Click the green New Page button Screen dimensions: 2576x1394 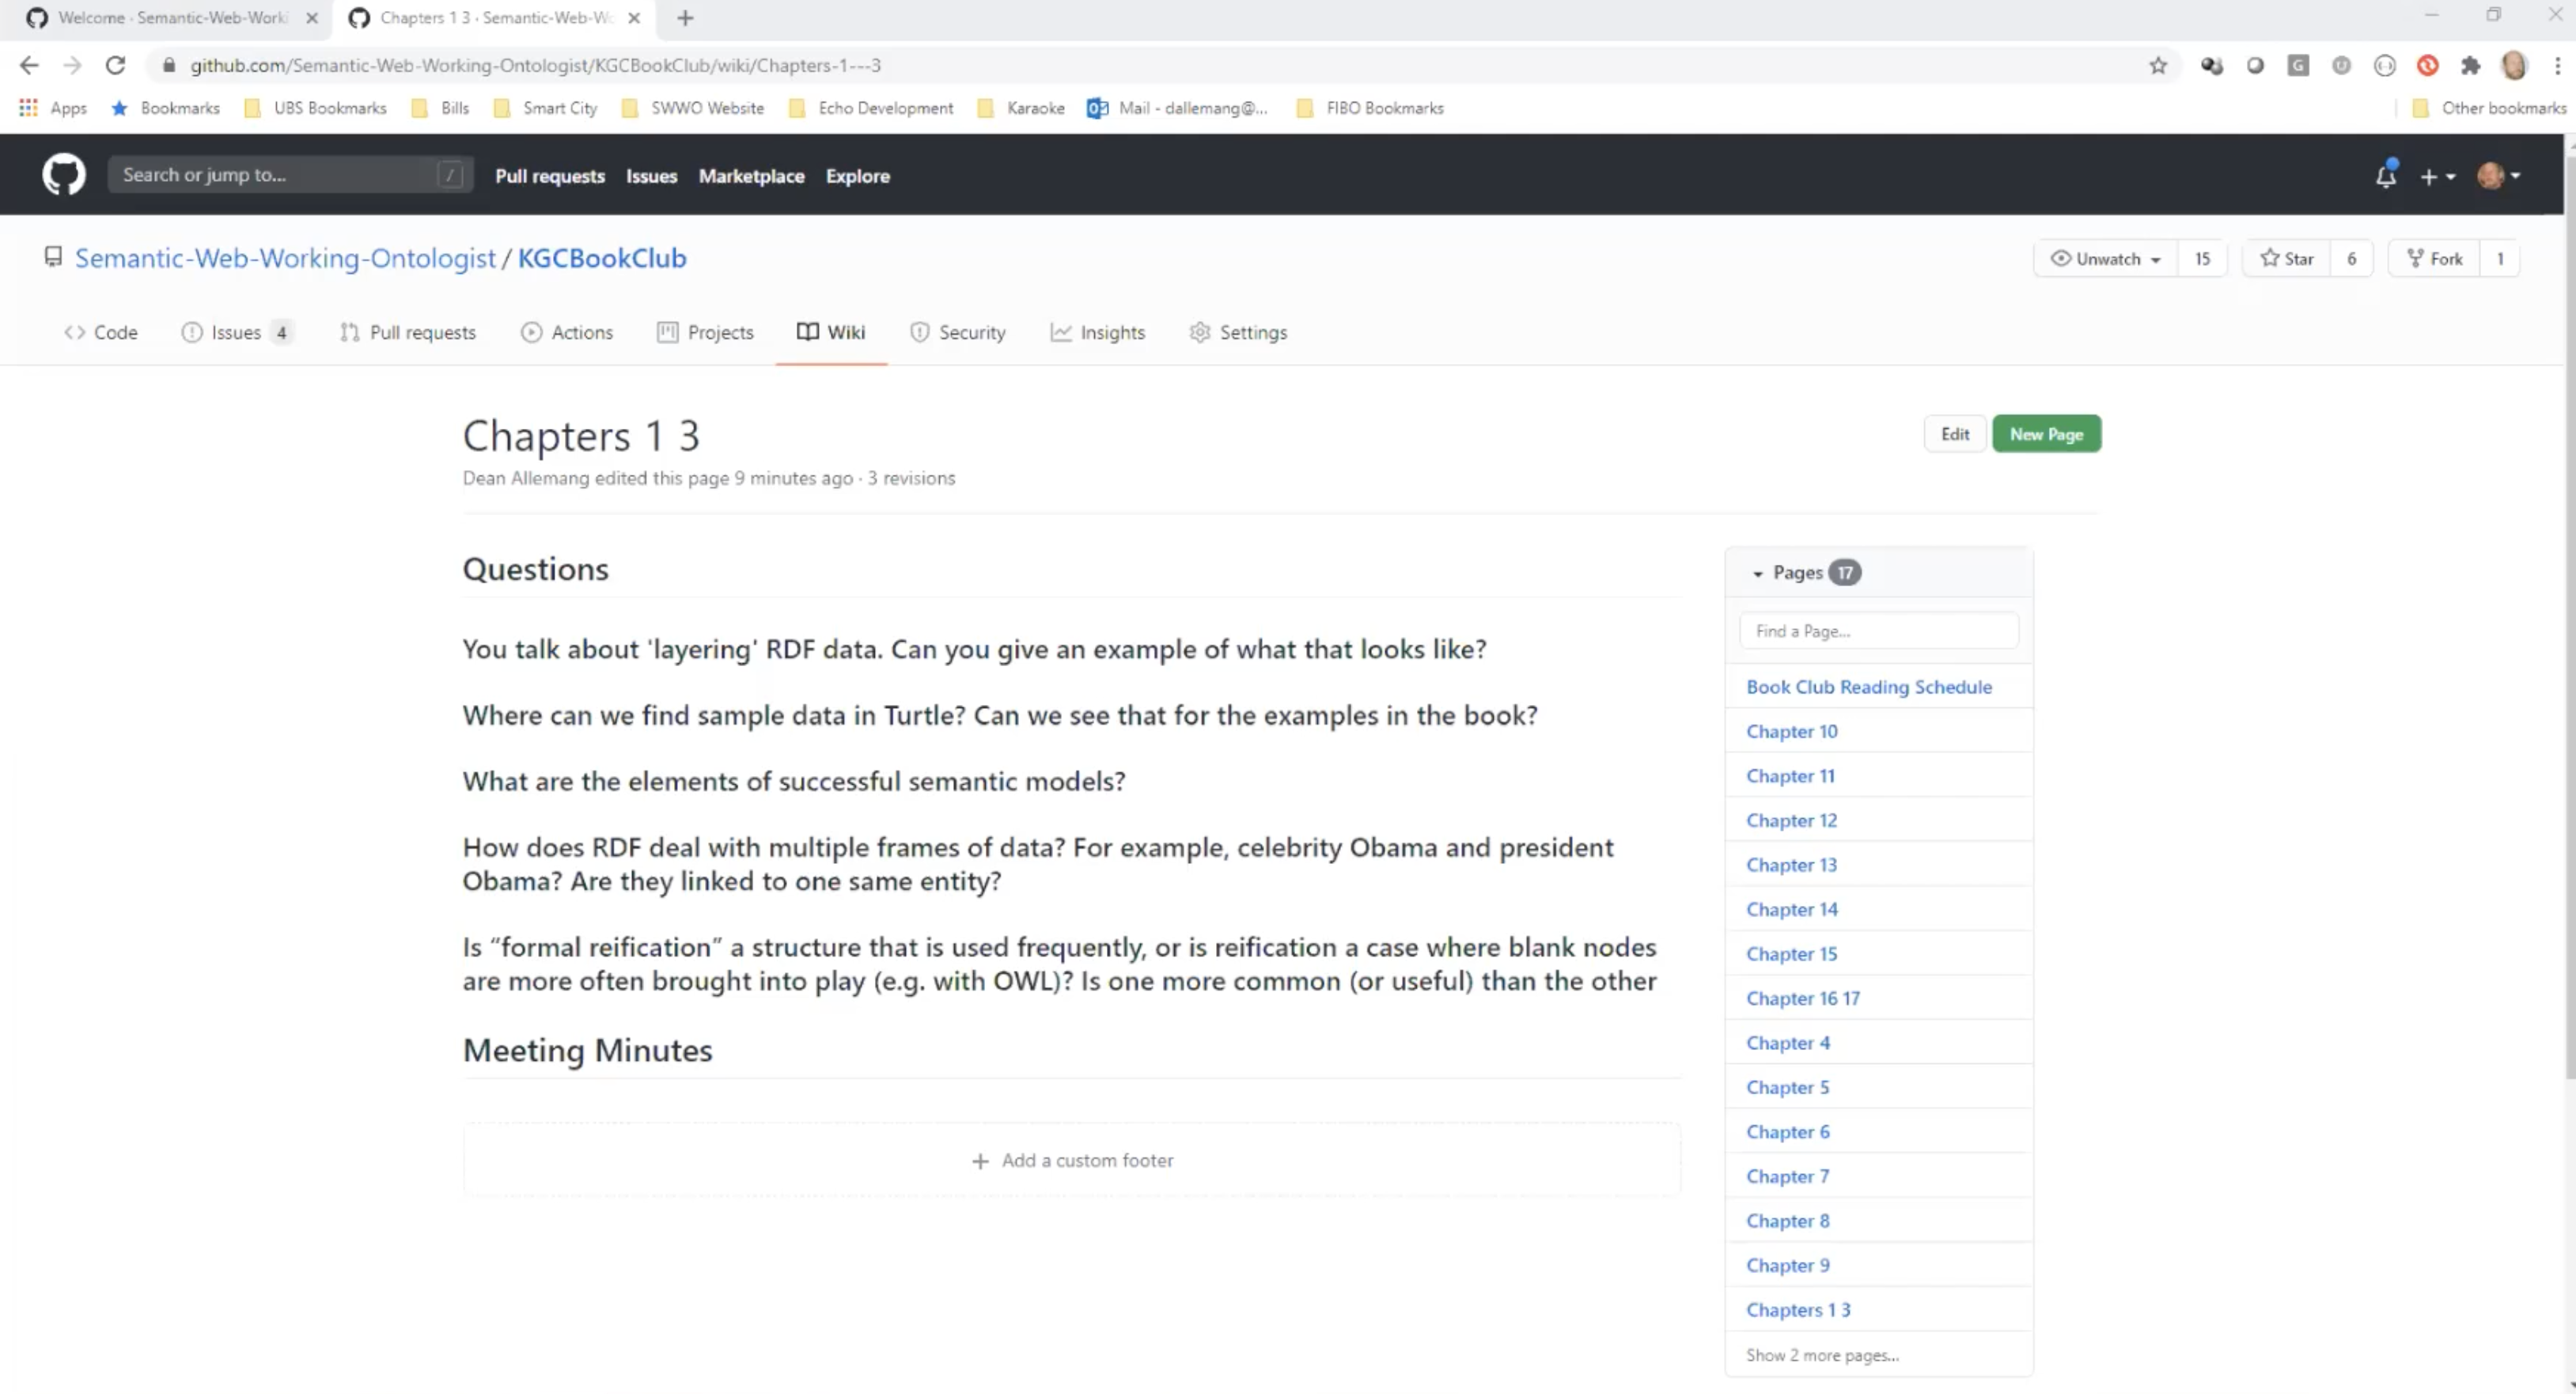pyautogui.click(x=2046, y=433)
